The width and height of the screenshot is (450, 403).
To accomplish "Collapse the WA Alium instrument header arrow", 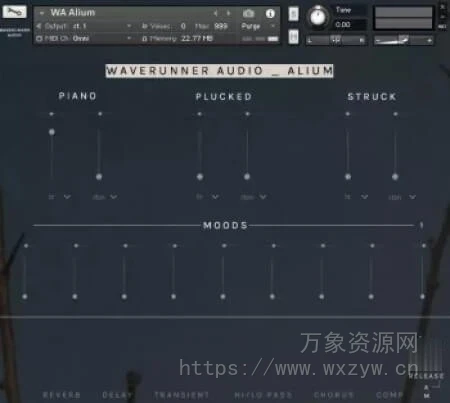I will coord(42,13).
